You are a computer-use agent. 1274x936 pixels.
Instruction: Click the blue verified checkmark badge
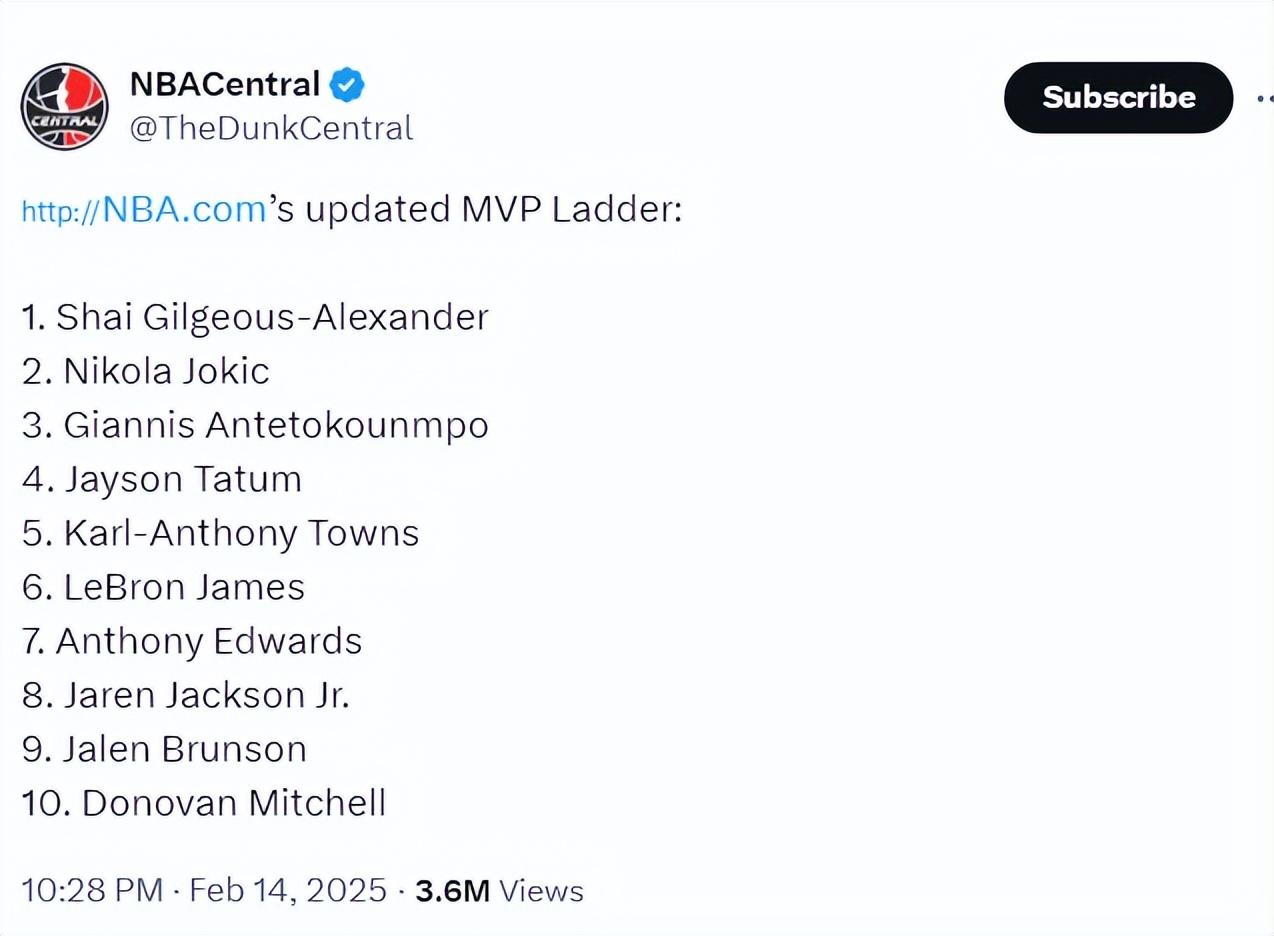pos(347,85)
